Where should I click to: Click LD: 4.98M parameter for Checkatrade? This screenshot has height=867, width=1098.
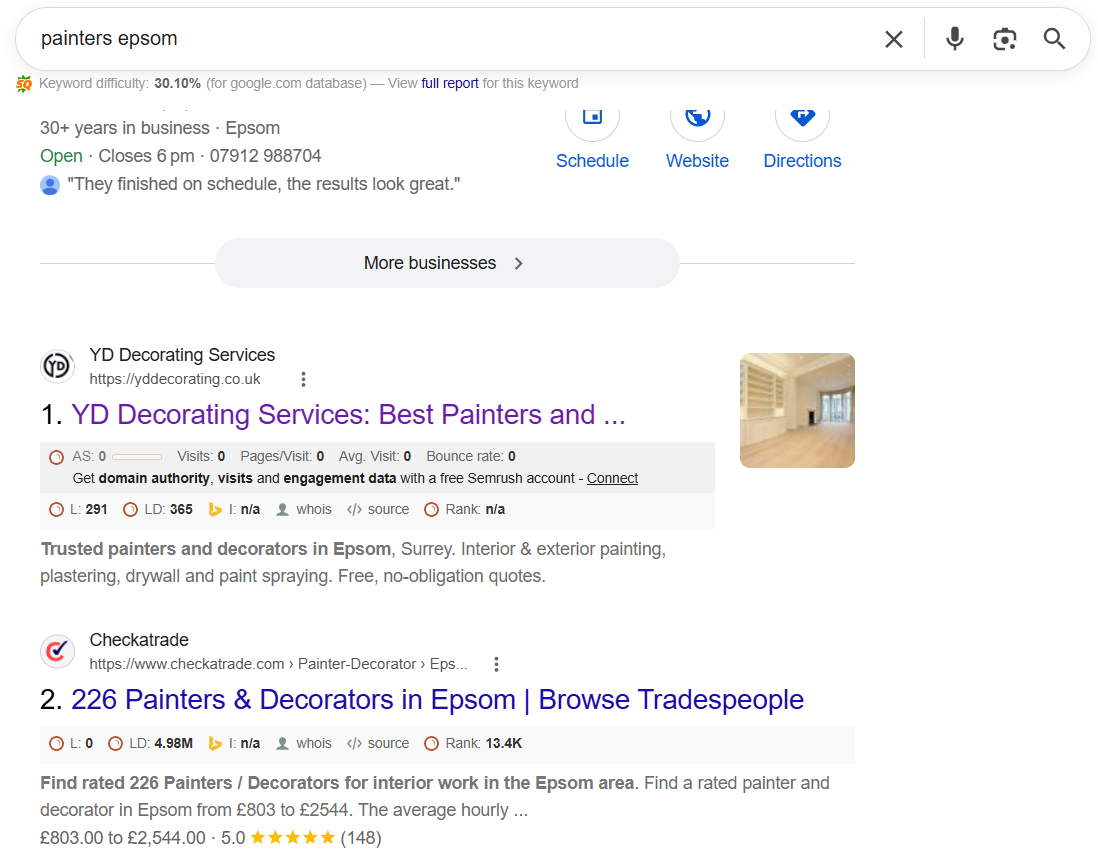(151, 744)
